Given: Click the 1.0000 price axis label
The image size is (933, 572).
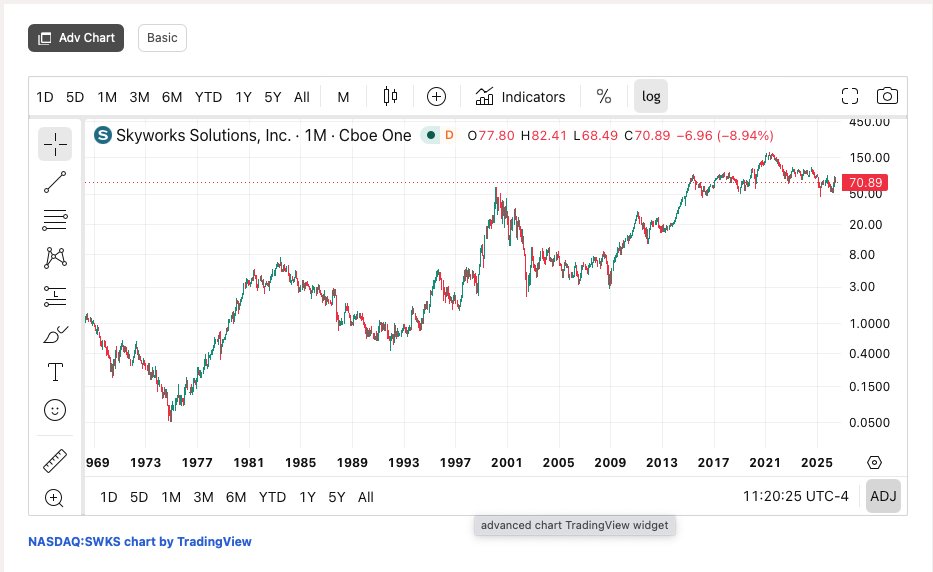Looking at the screenshot, I should [869, 324].
